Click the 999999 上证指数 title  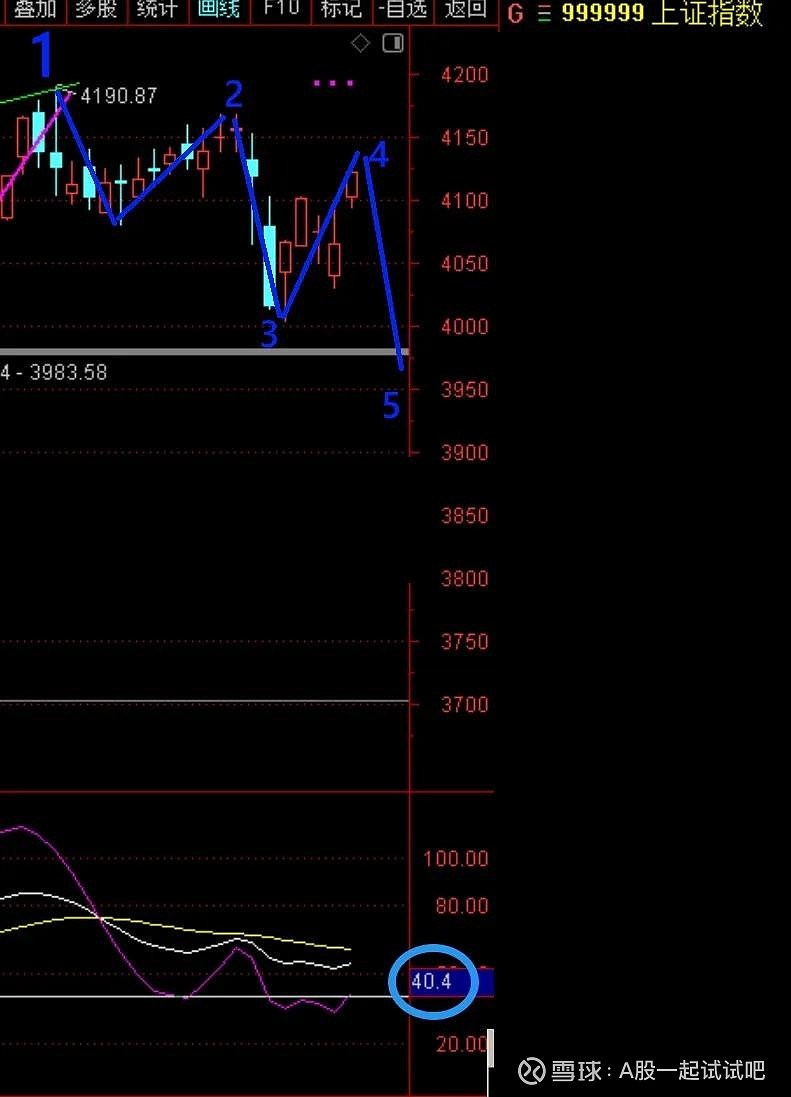click(662, 13)
